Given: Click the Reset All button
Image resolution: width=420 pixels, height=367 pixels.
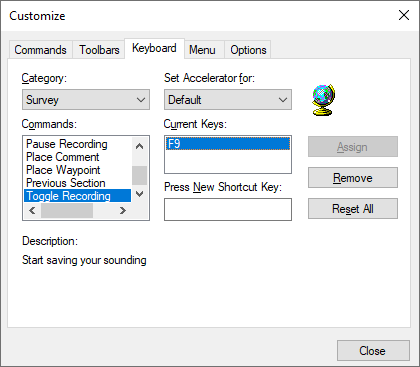Looking at the screenshot, I should [x=353, y=209].
